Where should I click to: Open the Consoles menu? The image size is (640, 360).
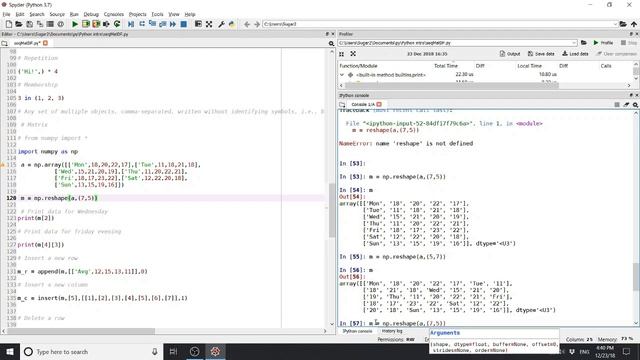[x=113, y=14]
